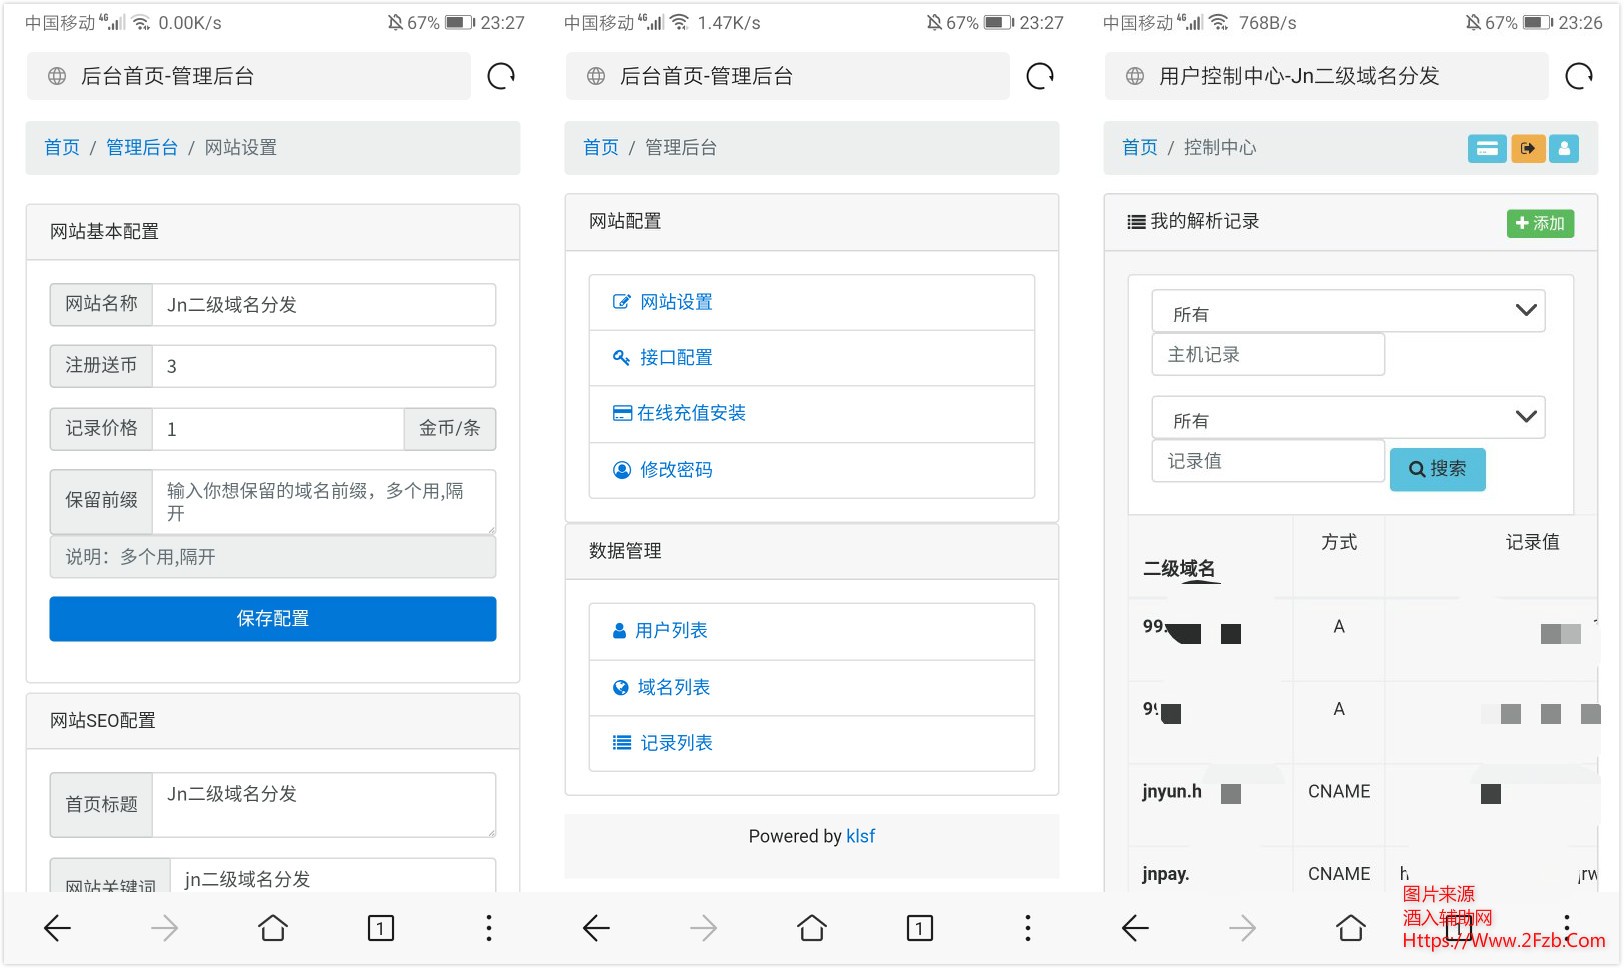The width and height of the screenshot is (1624, 968).
Task: Click 首页 breadcrumb before 管理后台 on menu screen
Action: pos(601,147)
